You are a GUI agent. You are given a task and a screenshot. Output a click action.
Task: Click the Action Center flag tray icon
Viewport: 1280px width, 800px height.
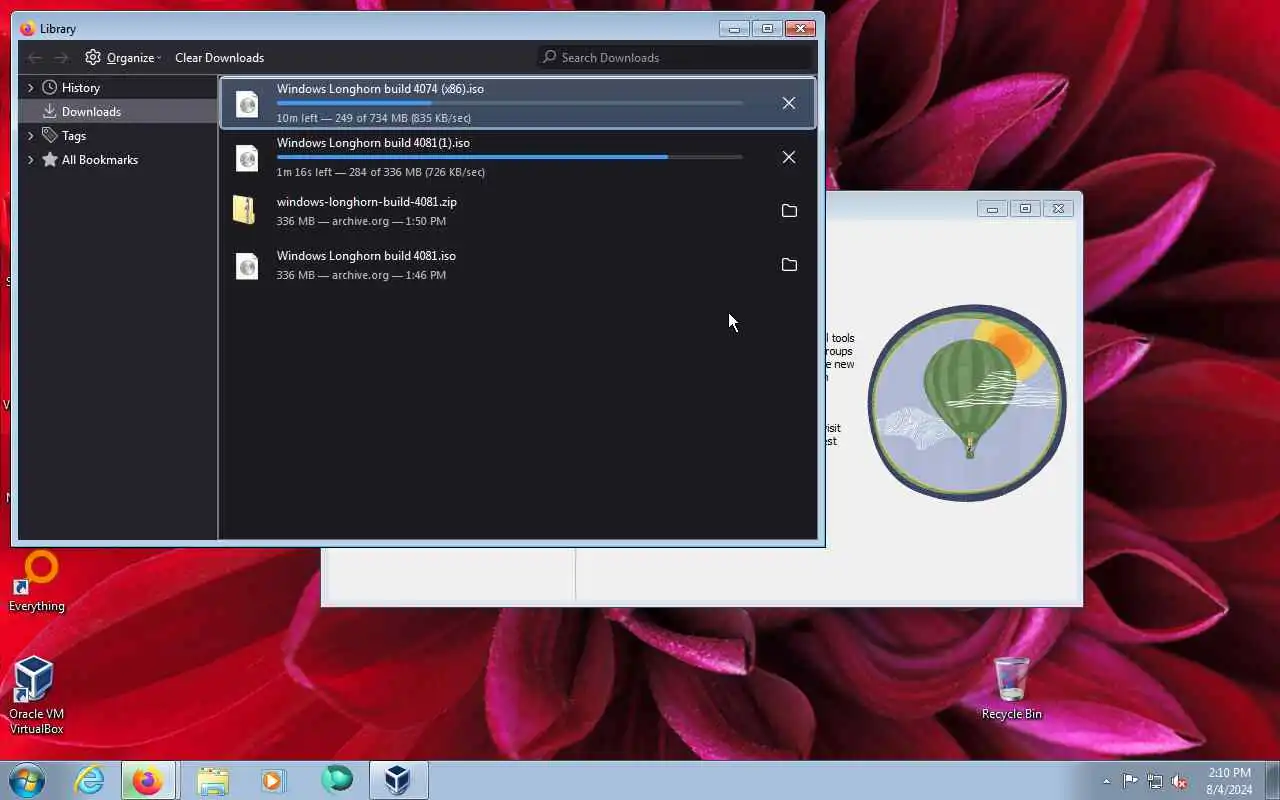pos(1130,781)
